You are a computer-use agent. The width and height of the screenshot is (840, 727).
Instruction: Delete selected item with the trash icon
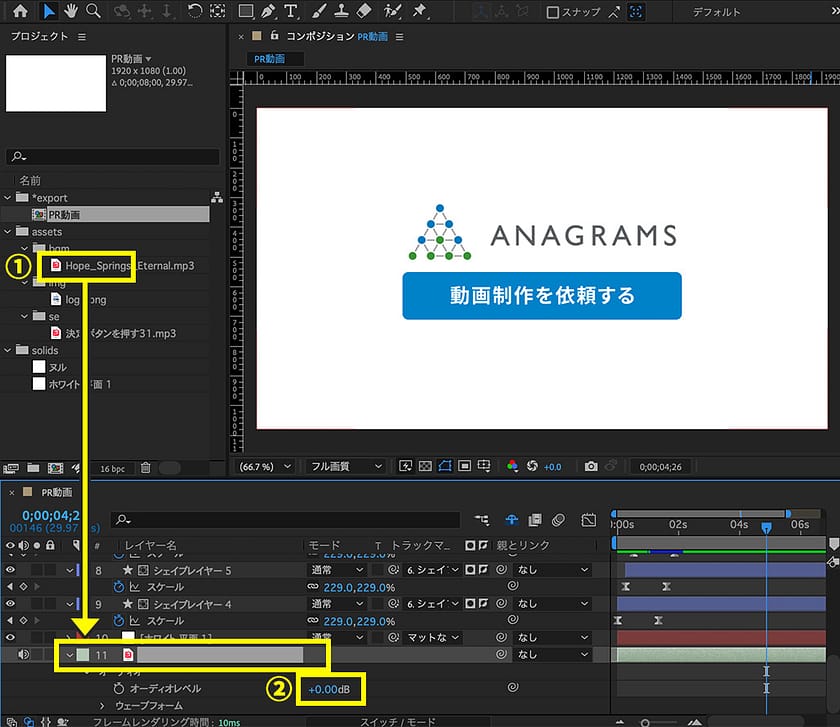point(146,467)
